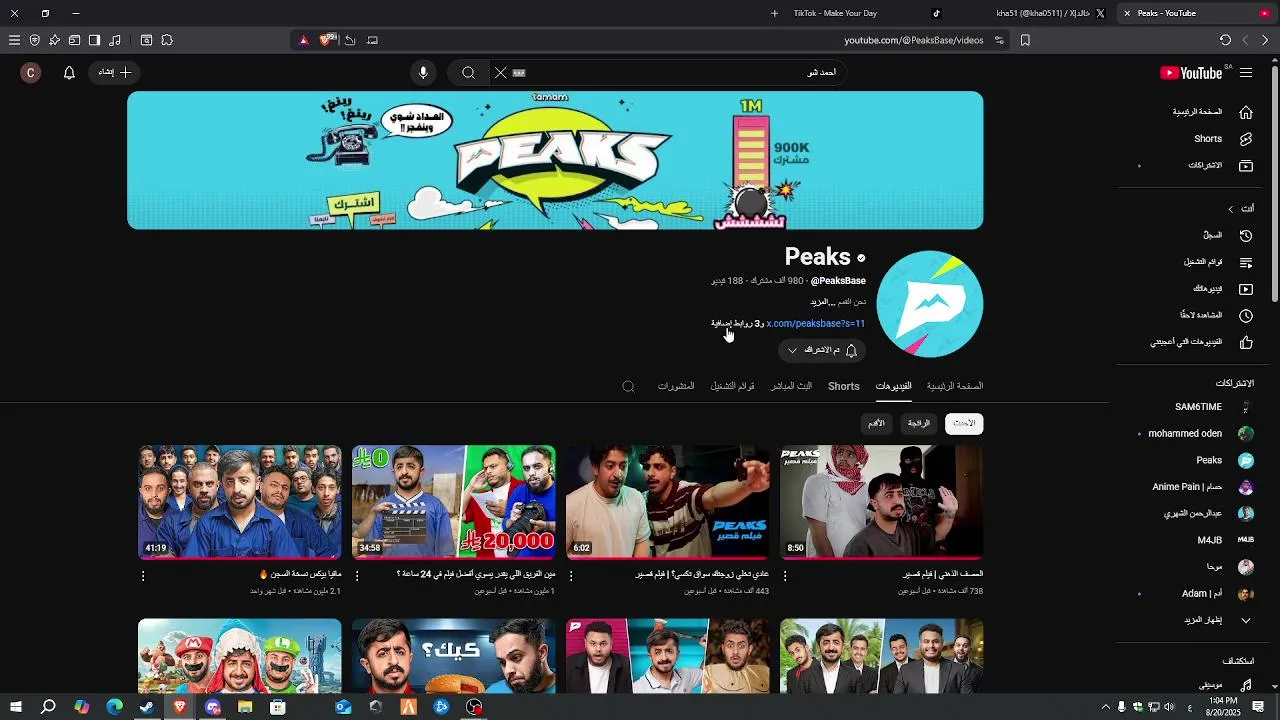Open File Explorer from the taskbar
The image size is (1280, 720).
(x=245, y=707)
